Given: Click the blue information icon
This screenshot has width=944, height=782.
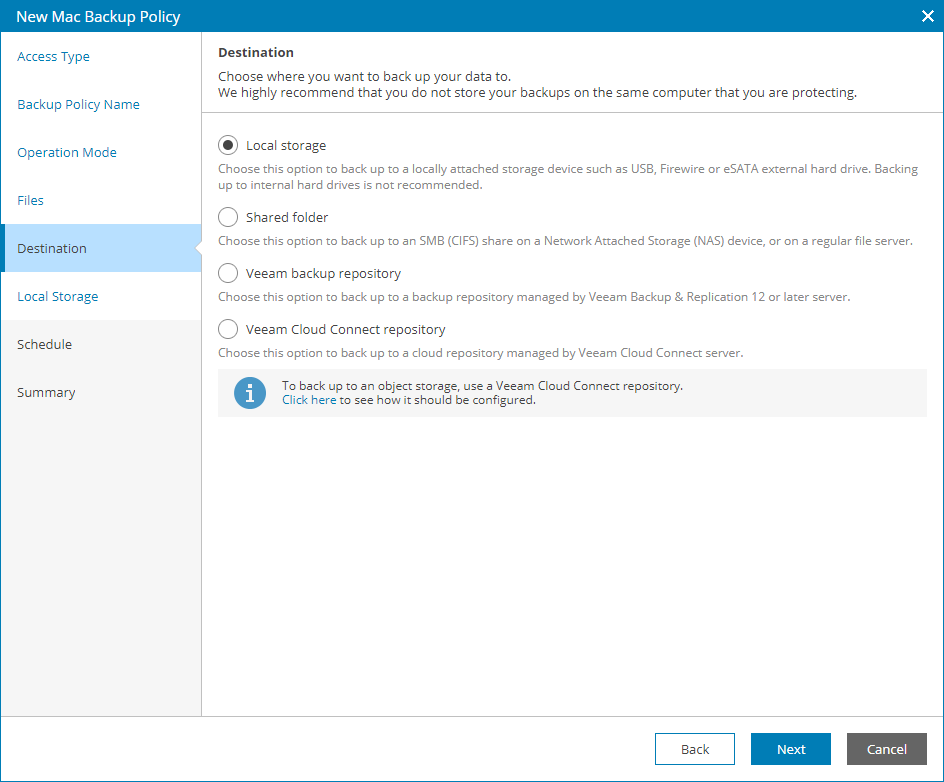Looking at the screenshot, I should tap(250, 392).
